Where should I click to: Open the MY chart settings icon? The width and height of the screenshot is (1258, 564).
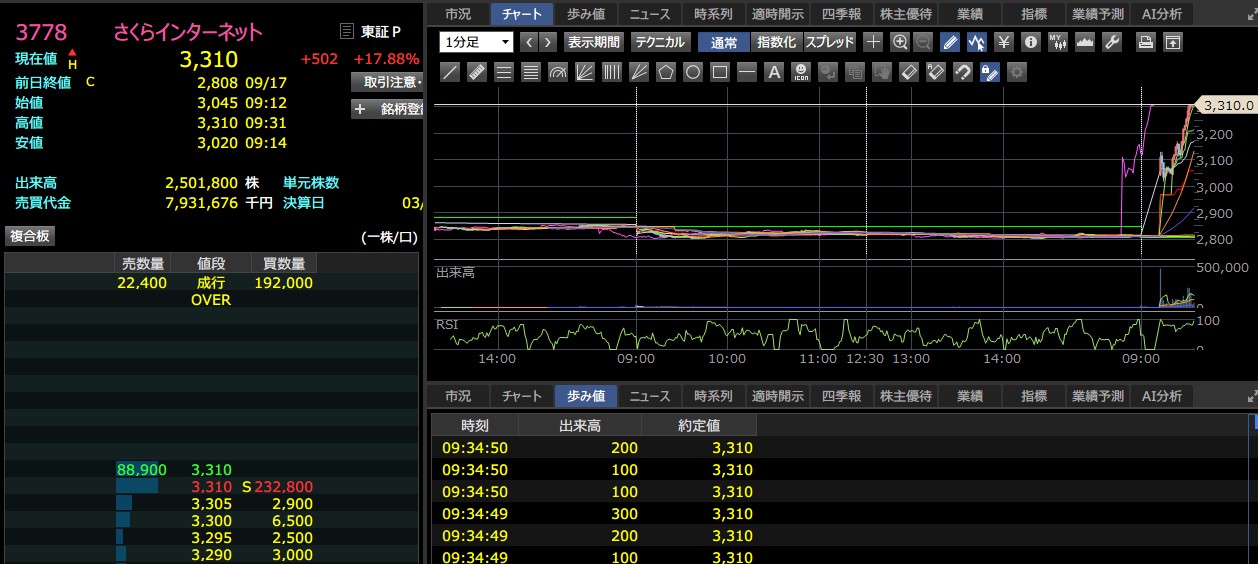pyautogui.click(x=1058, y=42)
